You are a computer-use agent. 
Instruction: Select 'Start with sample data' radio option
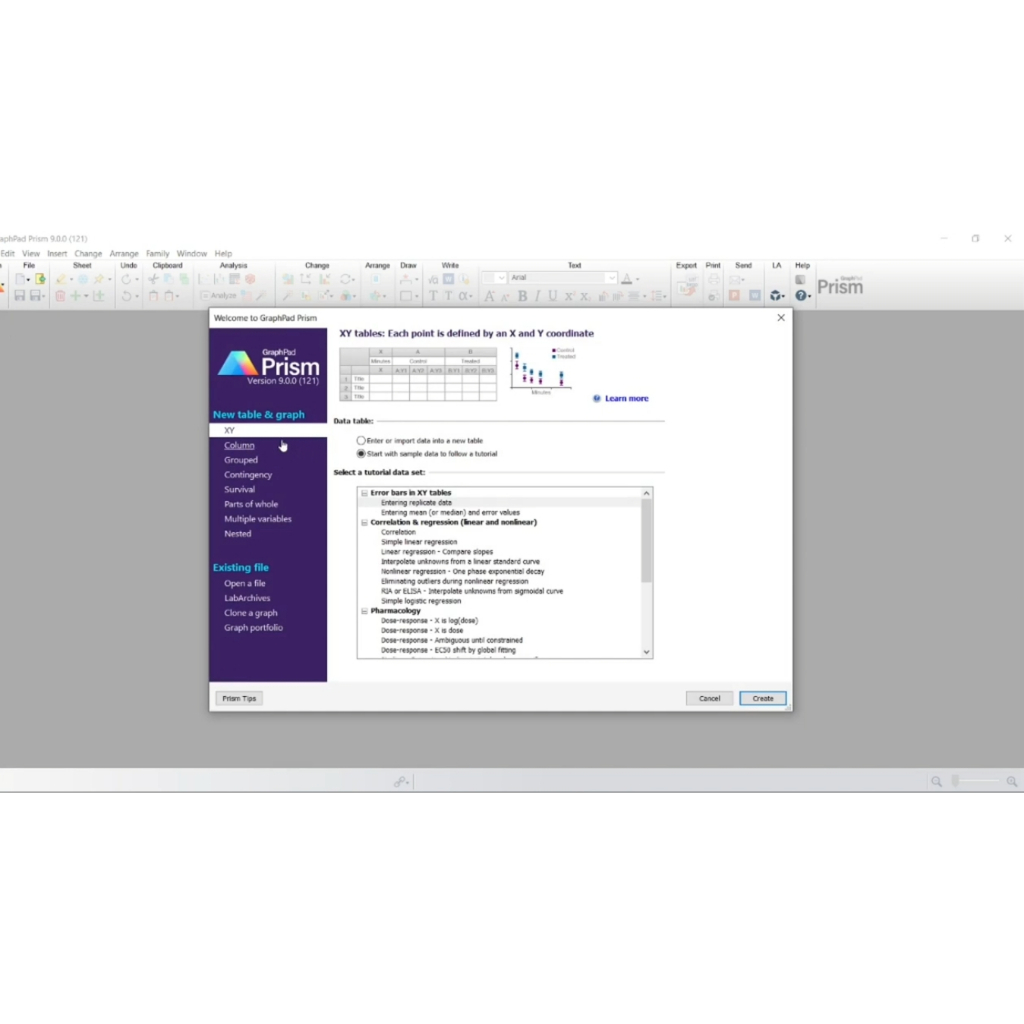click(362, 453)
